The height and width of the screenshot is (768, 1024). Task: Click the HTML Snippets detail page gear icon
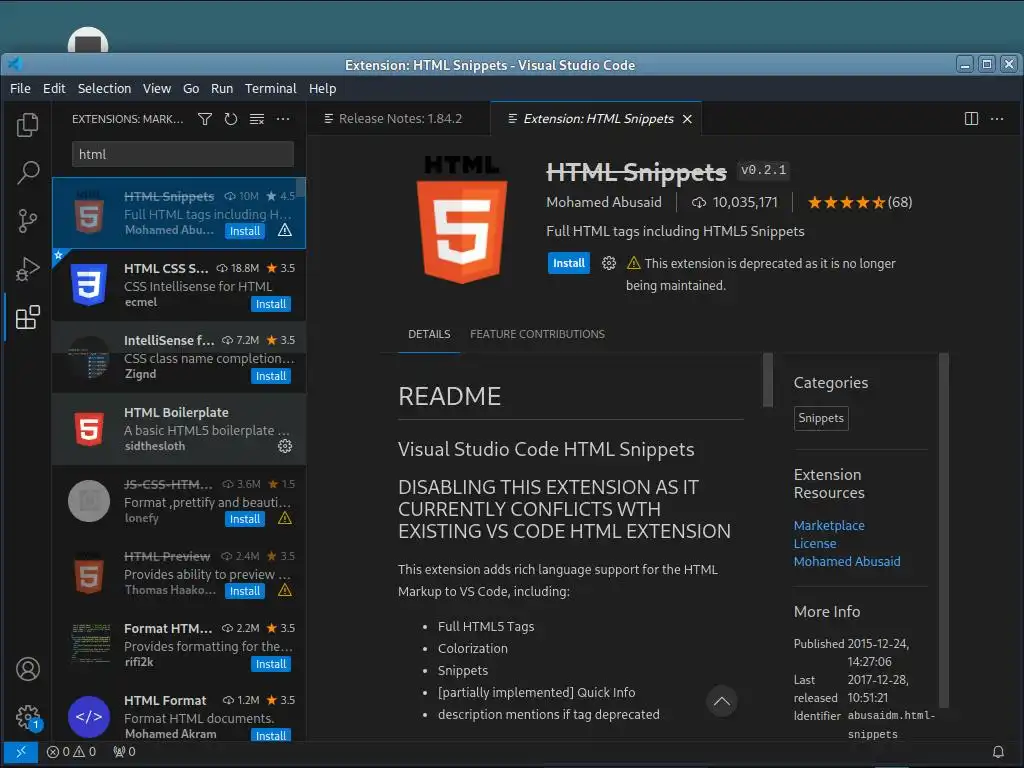(x=609, y=263)
